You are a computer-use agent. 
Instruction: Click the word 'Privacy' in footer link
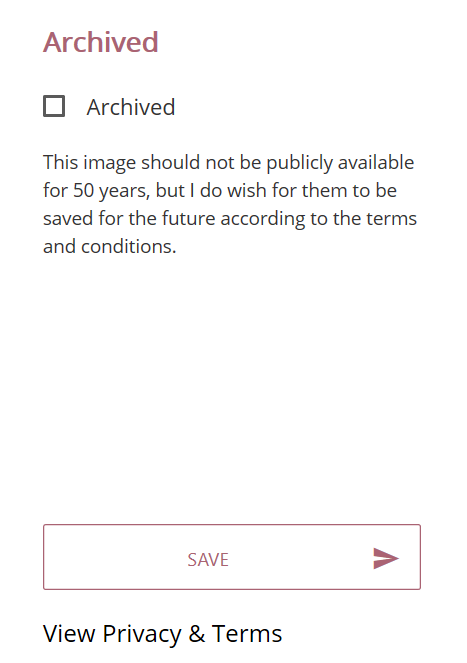point(142,634)
